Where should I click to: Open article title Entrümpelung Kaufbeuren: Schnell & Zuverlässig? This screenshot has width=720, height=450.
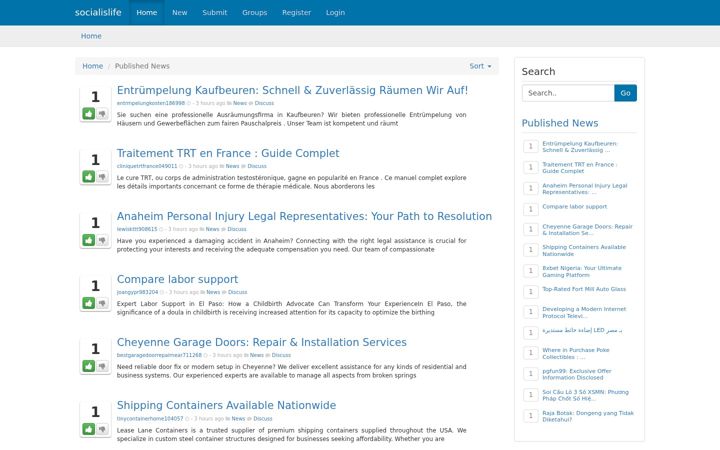click(x=292, y=90)
